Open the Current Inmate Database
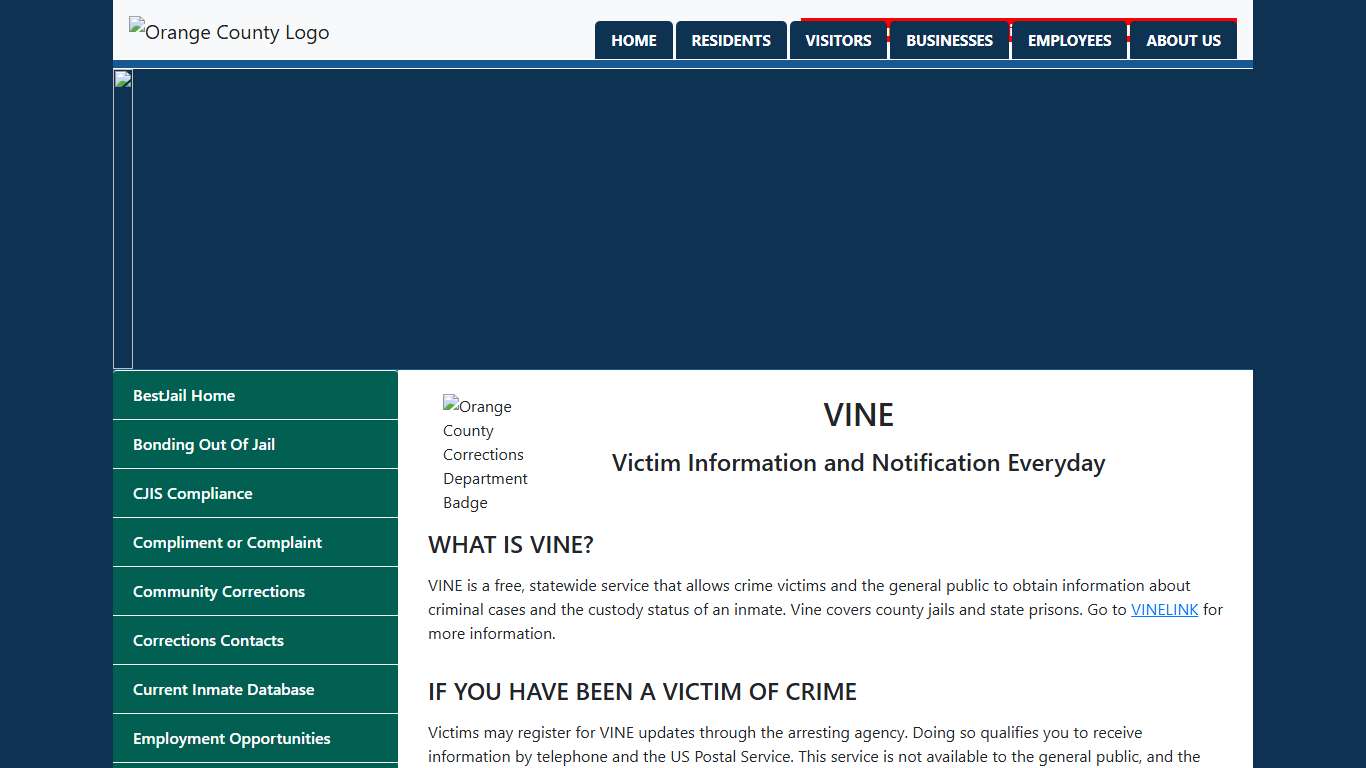 point(224,689)
